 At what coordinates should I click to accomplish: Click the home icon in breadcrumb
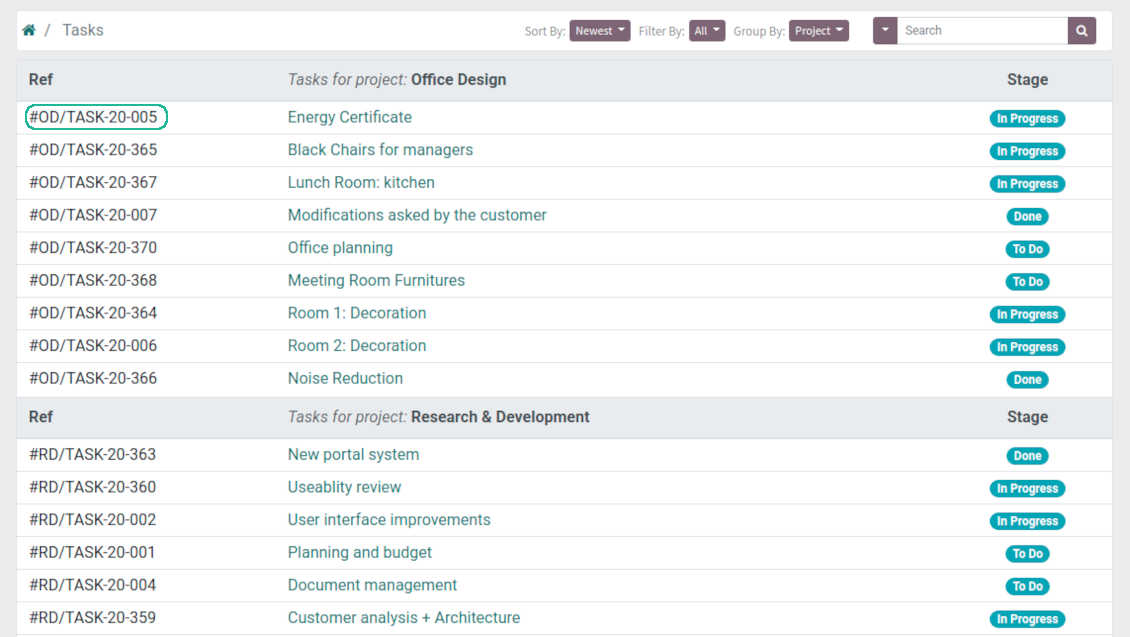pyautogui.click(x=29, y=31)
